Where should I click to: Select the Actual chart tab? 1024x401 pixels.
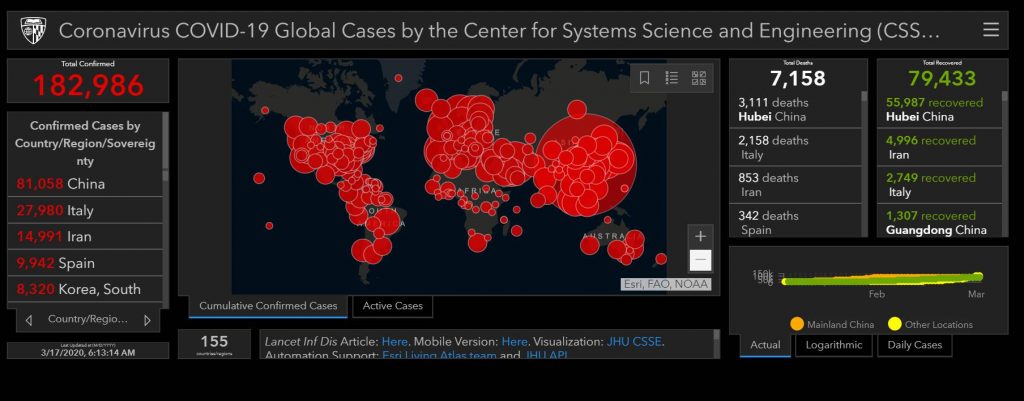(765, 345)
